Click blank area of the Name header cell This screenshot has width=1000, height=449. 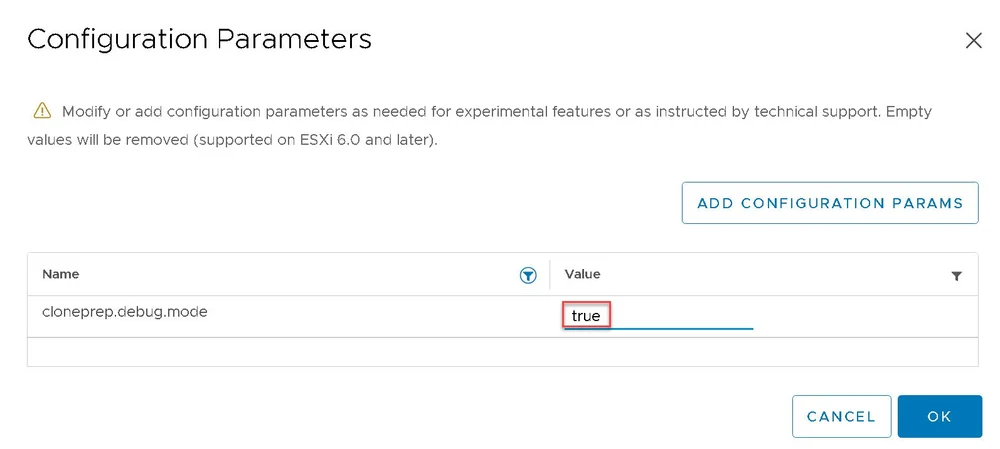tap(300, 274)
